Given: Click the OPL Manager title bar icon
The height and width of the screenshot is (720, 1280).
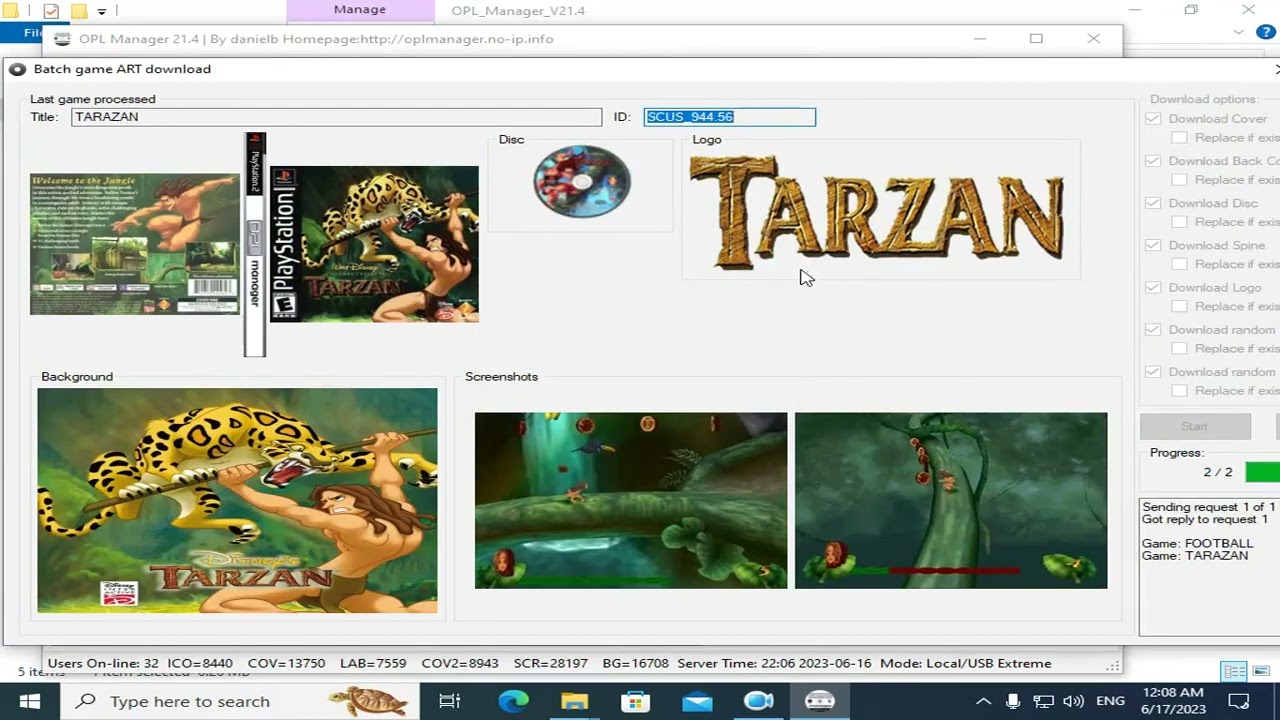Looking at the screenshot, I should [x=63, y=39].
